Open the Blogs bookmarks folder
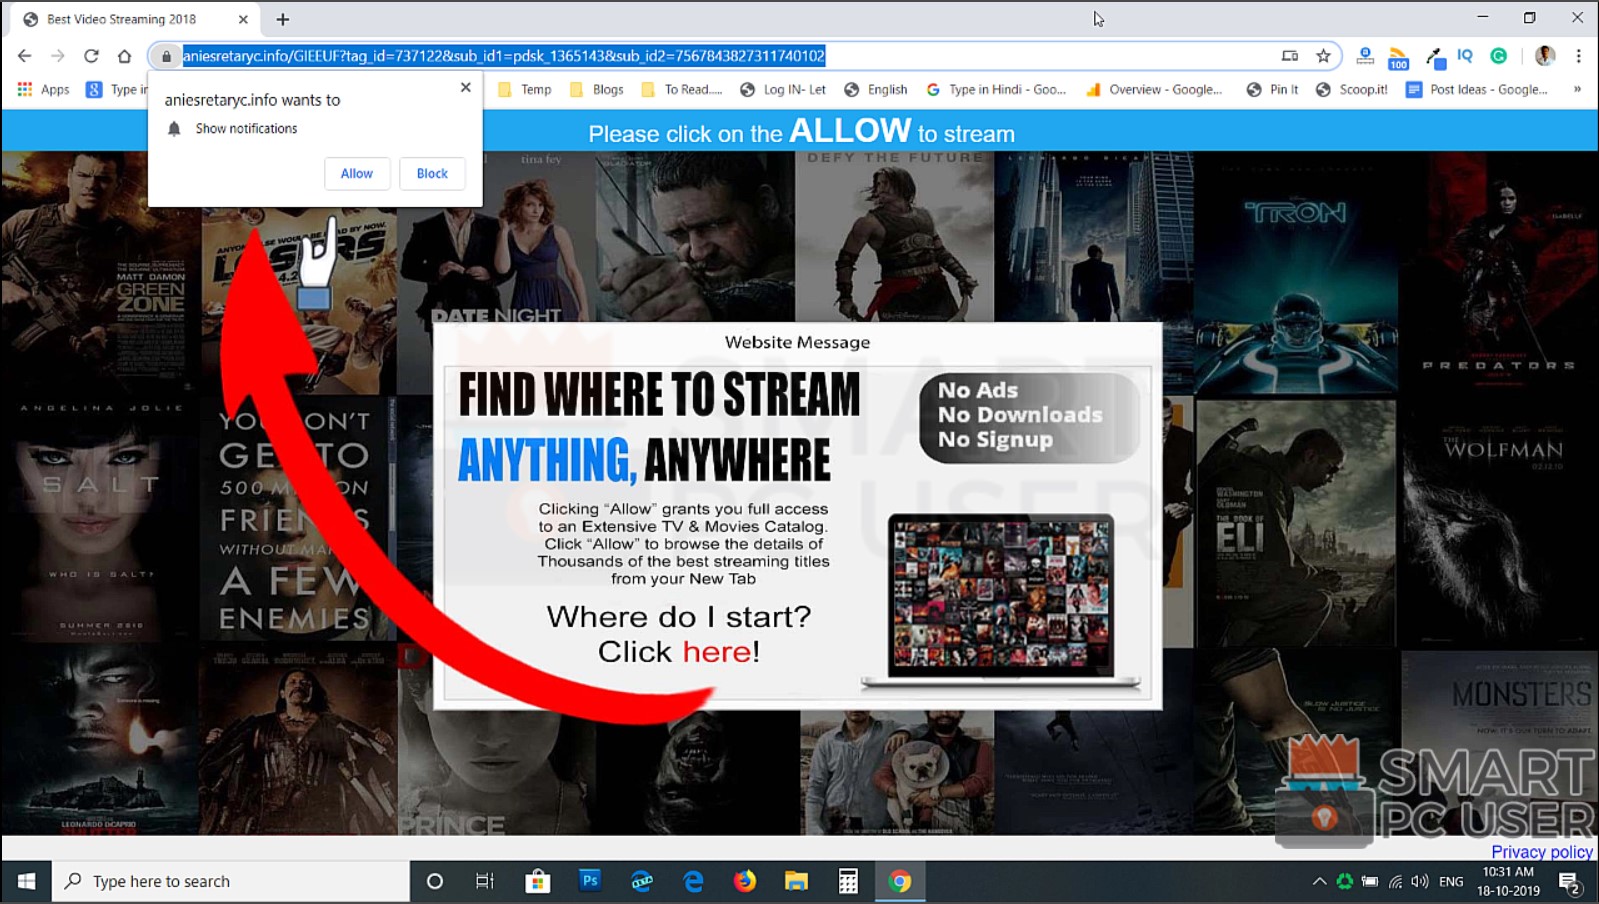Image resolution: width=1599 pixels, height=904 pixels. pyautogui.click(x=596, y=89)
